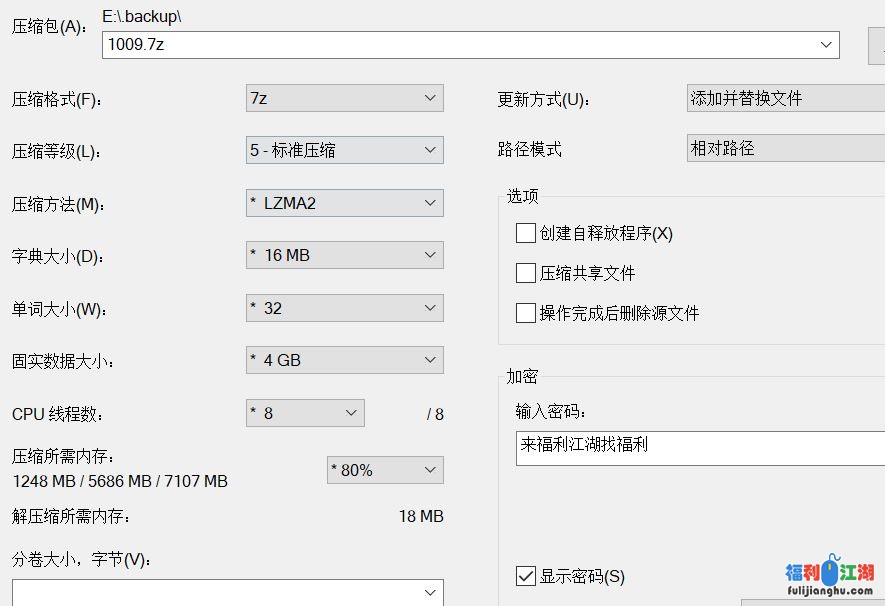Enable the 压缩共享文件 checkbox
Image resolution: width=885 pixels, height=606 pixels.
tap(526, 273)
